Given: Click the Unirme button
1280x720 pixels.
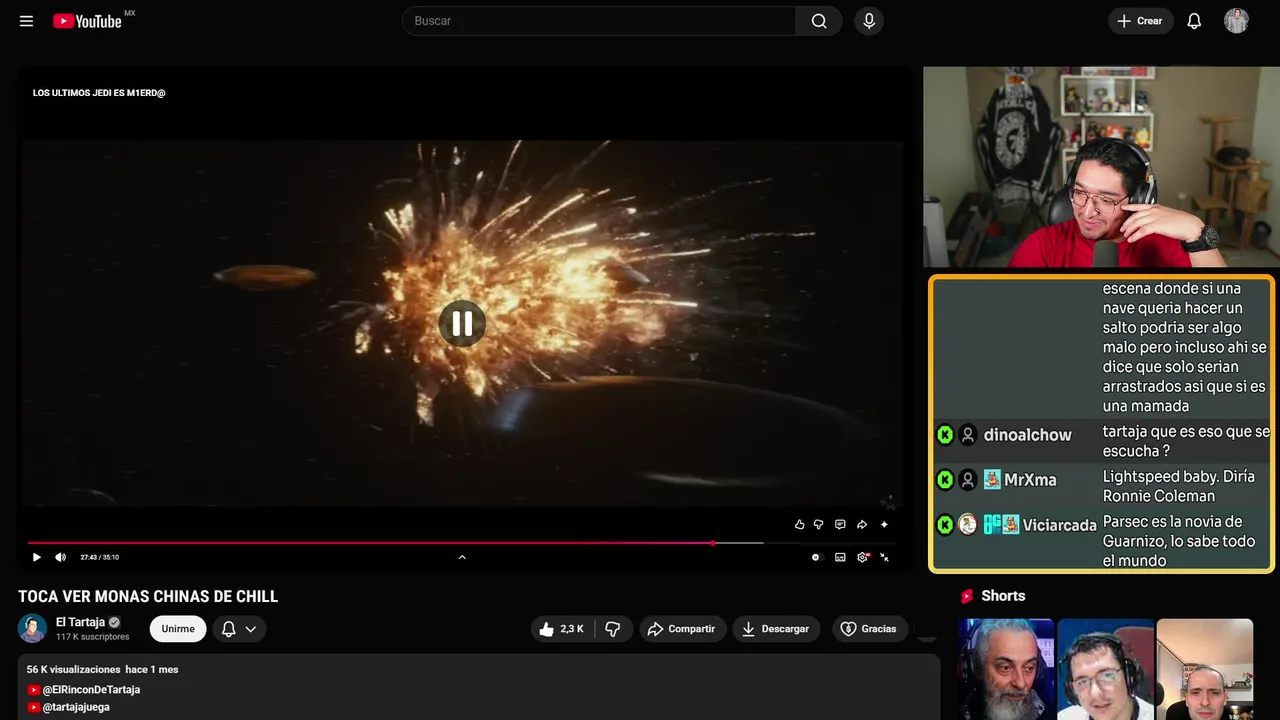Looking at the screenshot, I should (x=178, y=629).
